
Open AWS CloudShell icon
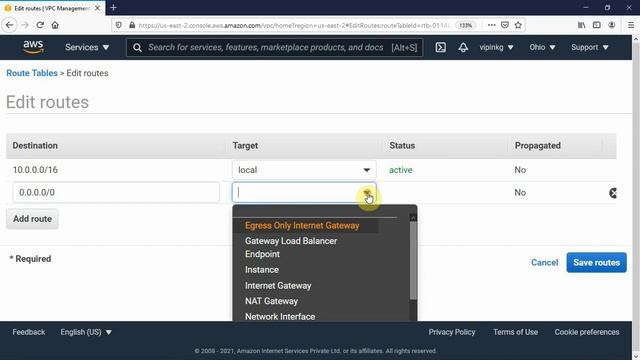[x=440, y=47]
